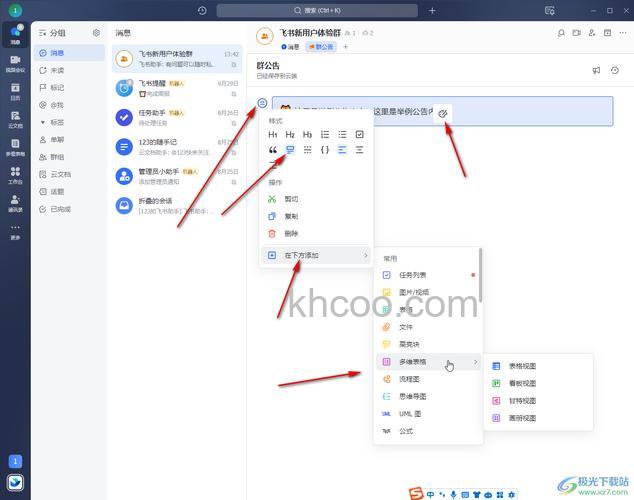The image size is (634, 500).
Task: Apply to-do checkbox style
Action: 359,134
